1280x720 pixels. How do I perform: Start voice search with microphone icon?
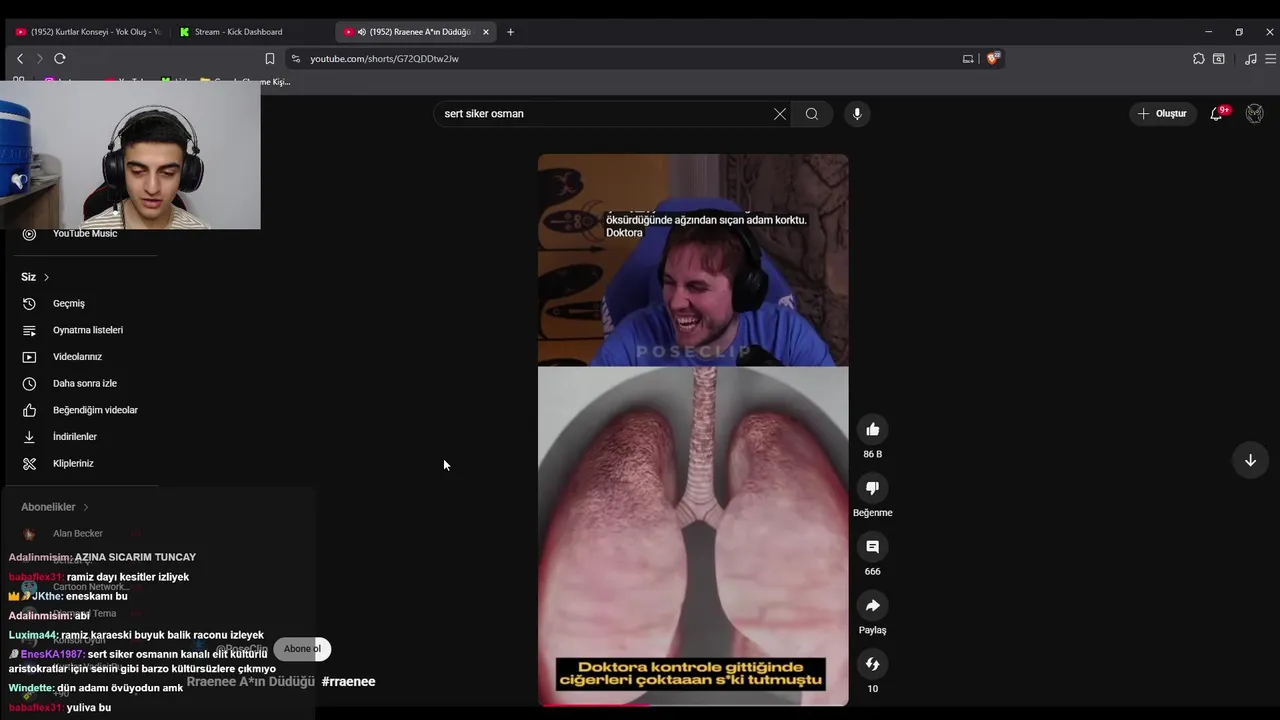(x=857, y=114)
